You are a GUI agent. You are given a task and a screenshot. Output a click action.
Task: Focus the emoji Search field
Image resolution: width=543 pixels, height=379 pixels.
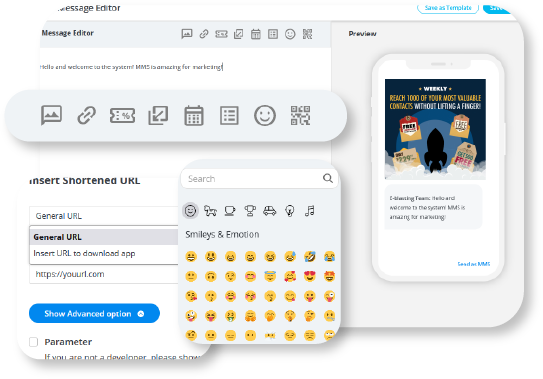[x=259, y=179]
